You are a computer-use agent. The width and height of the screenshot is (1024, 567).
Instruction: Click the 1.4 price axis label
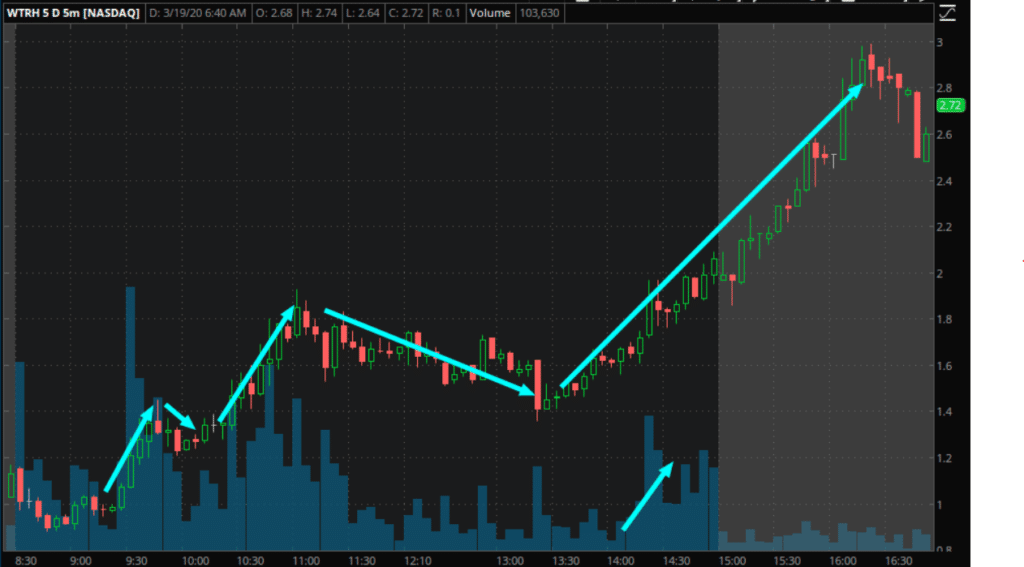[944, 412]
